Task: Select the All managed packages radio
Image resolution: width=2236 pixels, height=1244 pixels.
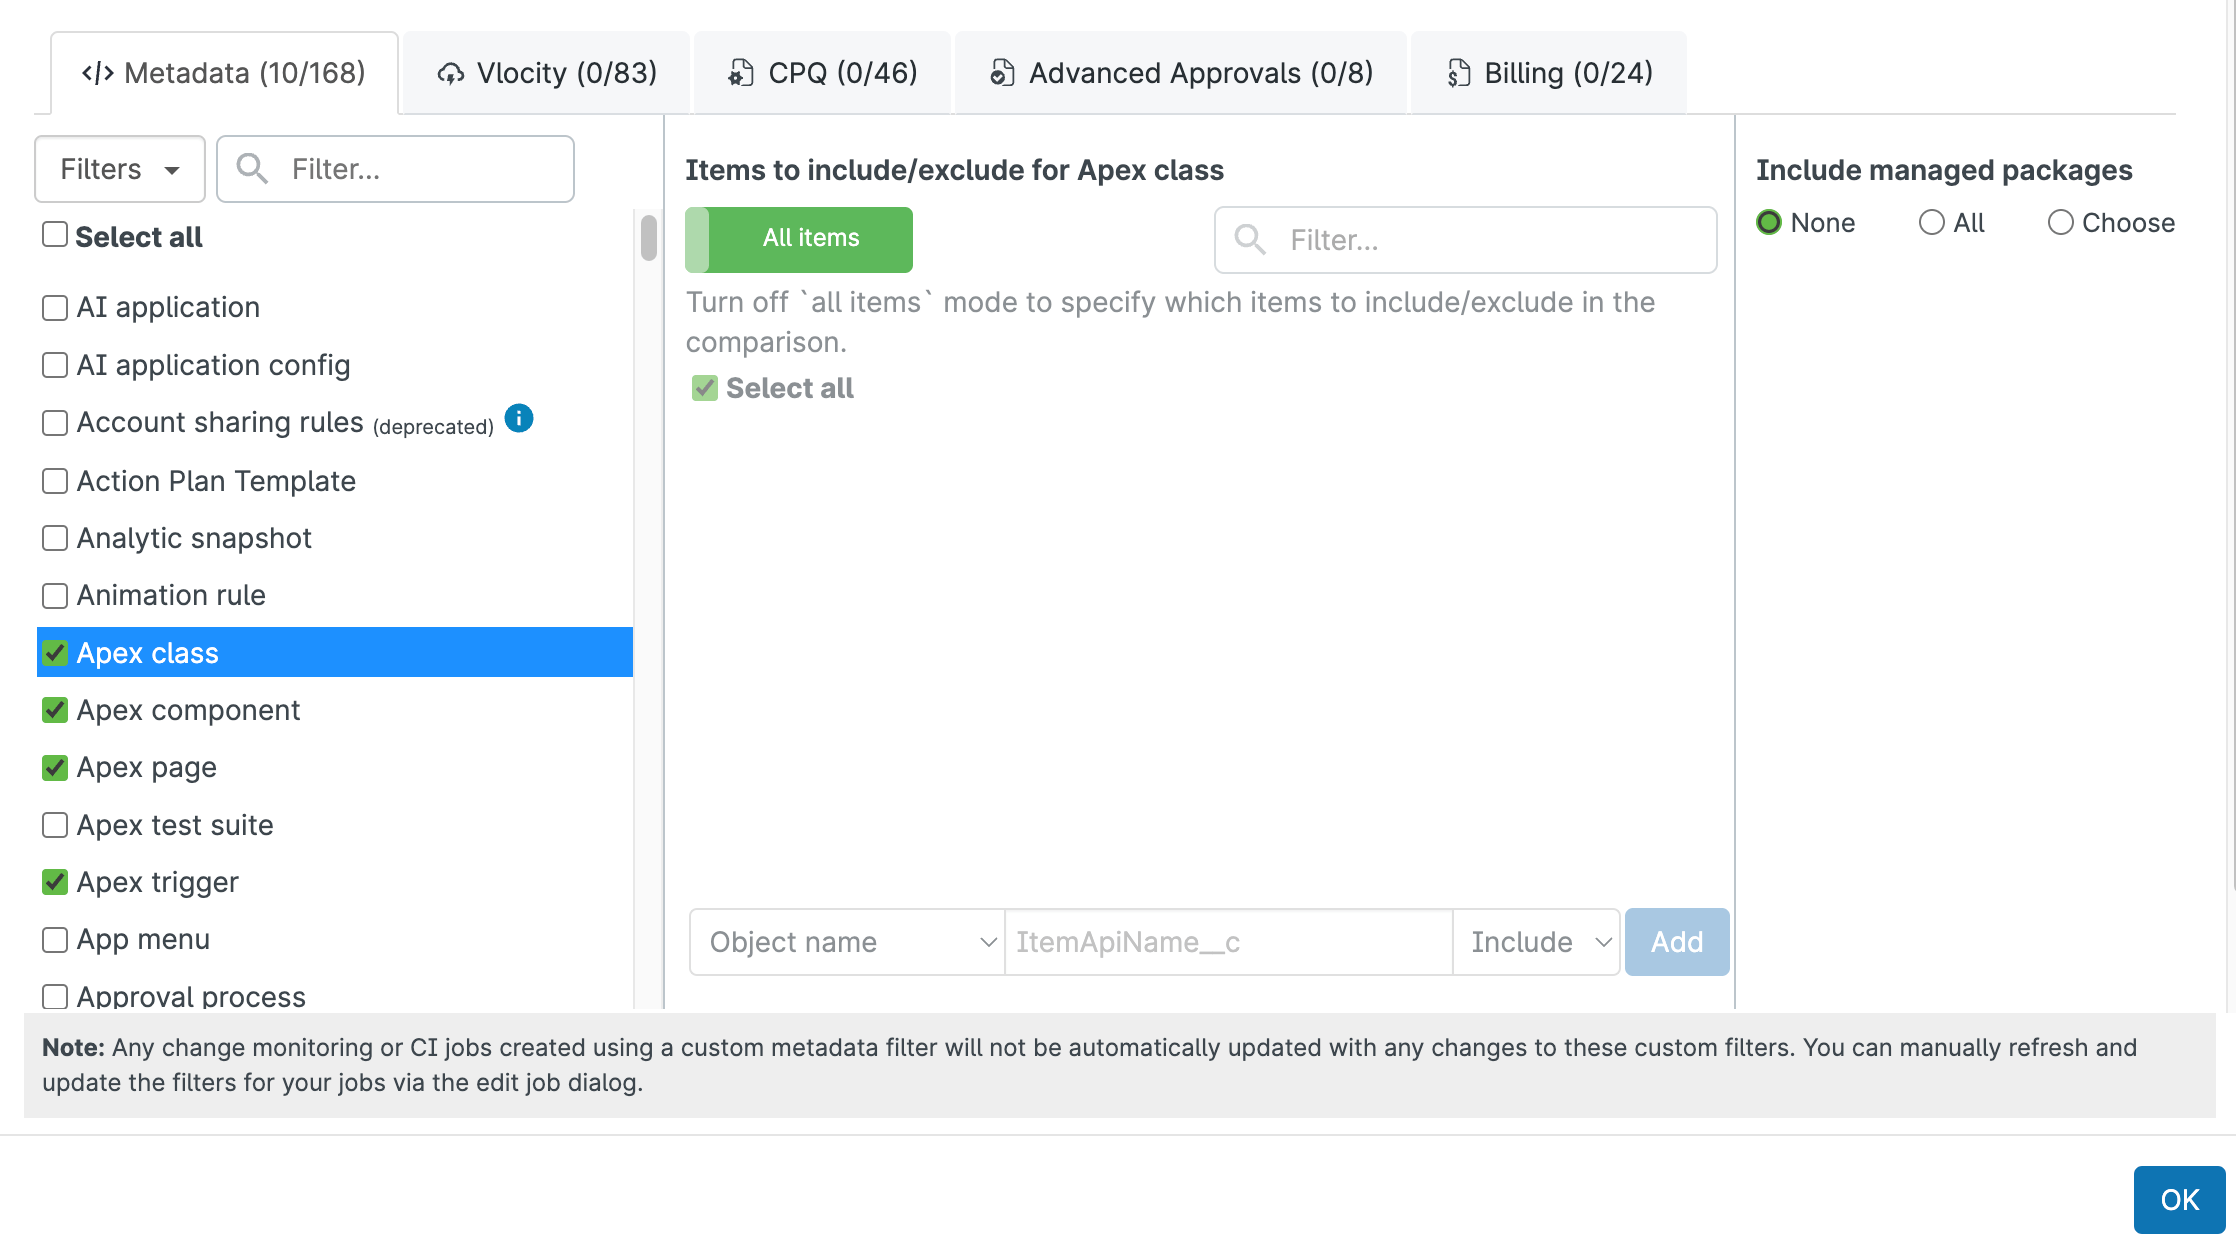Action: pyautogui.click(x=1931, y=222)
